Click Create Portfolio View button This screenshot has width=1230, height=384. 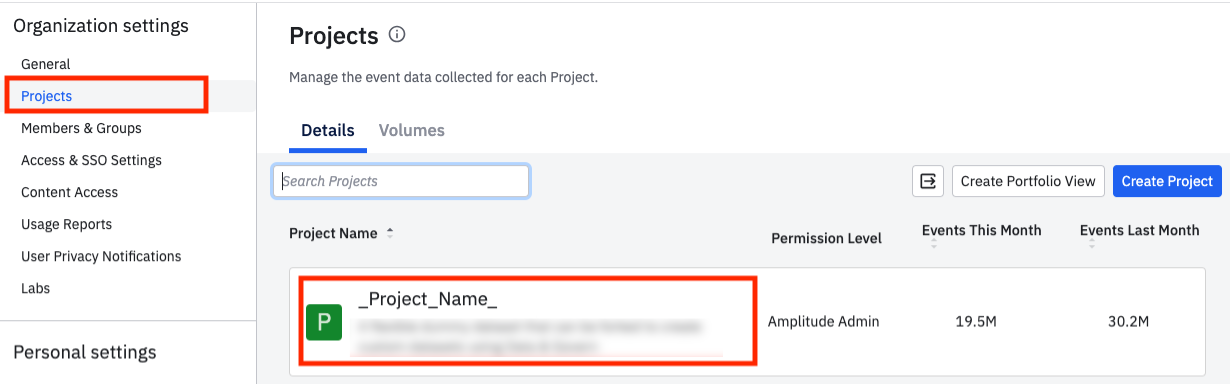[x=1028, y=181]
